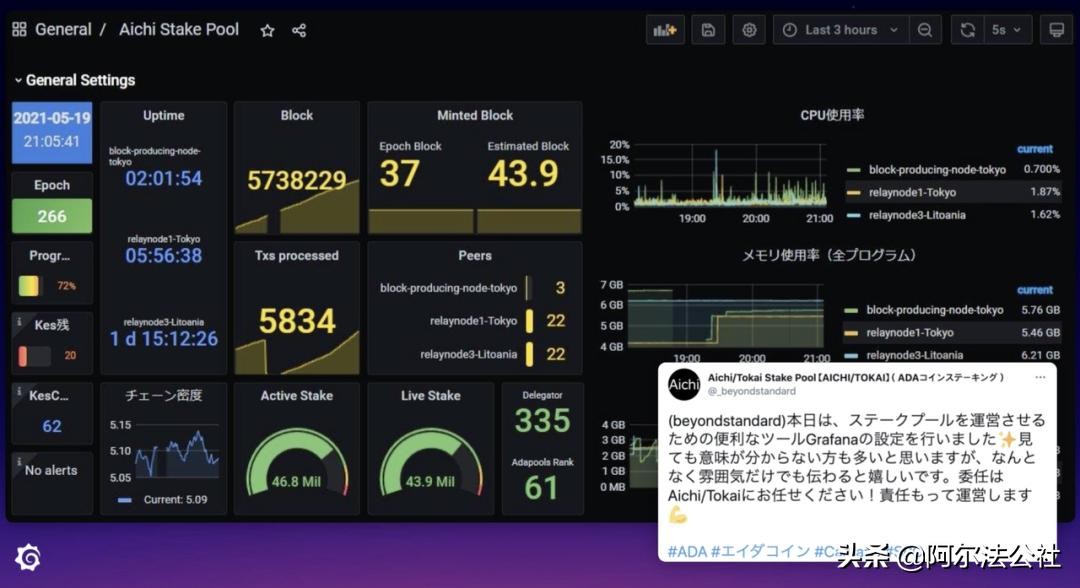
Task: Switch to TV view mode icon
Action: tap(1055, 30)
